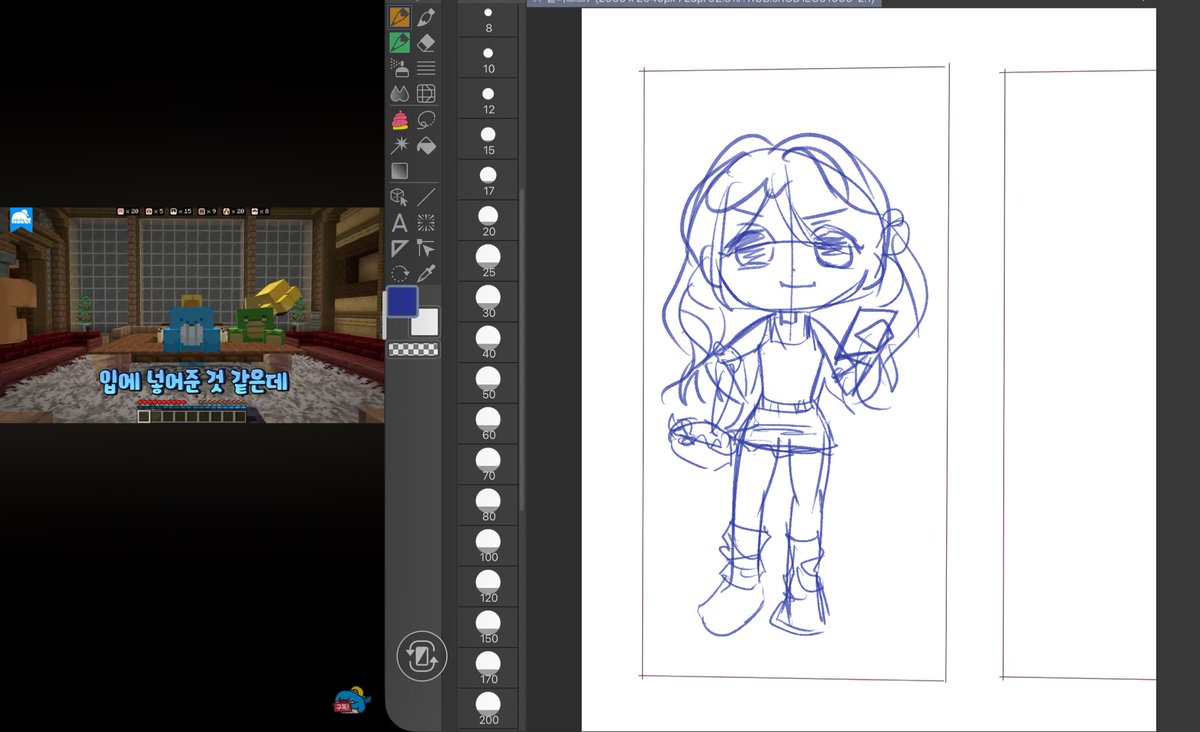Select the dotted circular arrow tool

coord(400,274)
